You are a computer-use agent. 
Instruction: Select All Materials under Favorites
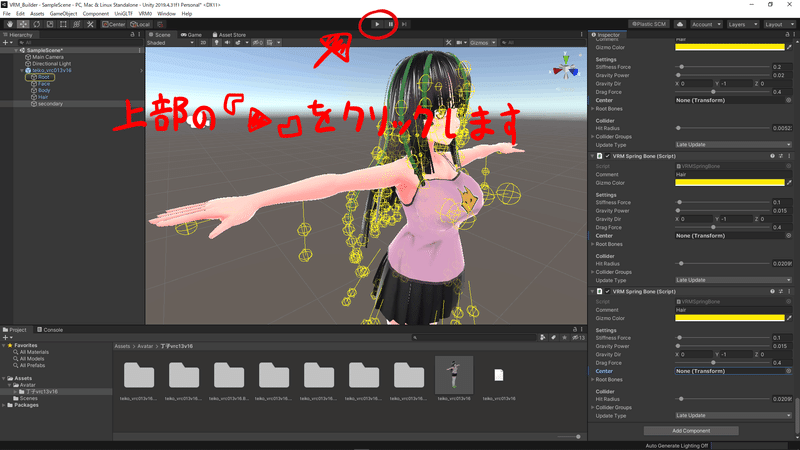[34, 352]
